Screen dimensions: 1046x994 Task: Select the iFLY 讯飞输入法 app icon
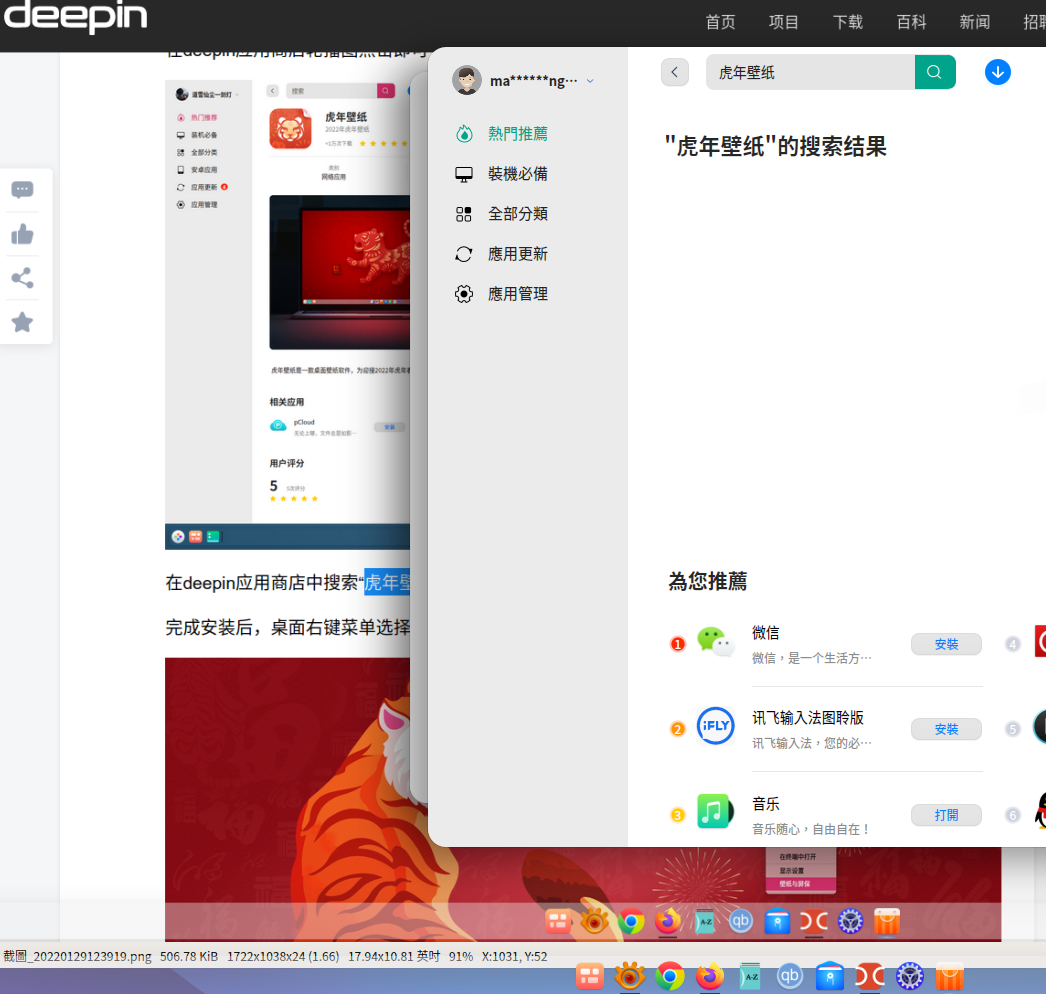(x=714, y=726)
